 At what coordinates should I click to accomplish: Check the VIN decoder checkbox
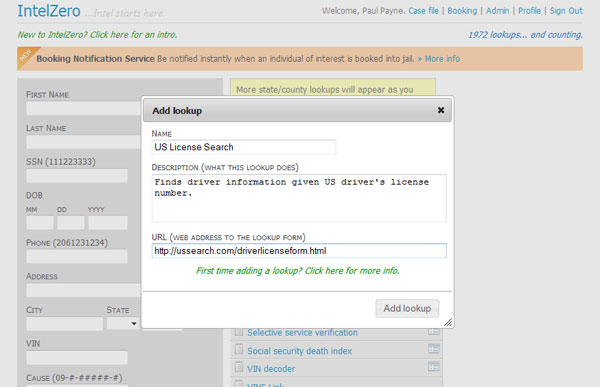[239, 367]
